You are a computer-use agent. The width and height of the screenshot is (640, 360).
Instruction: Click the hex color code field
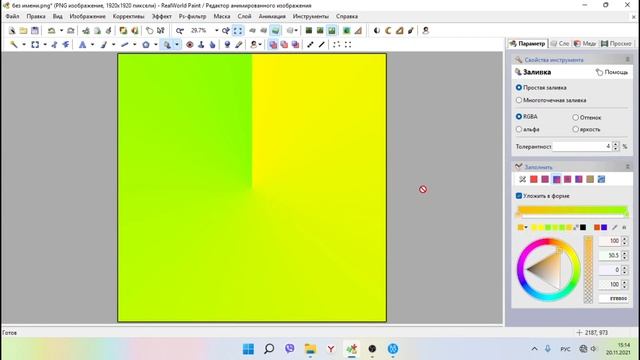613,299
